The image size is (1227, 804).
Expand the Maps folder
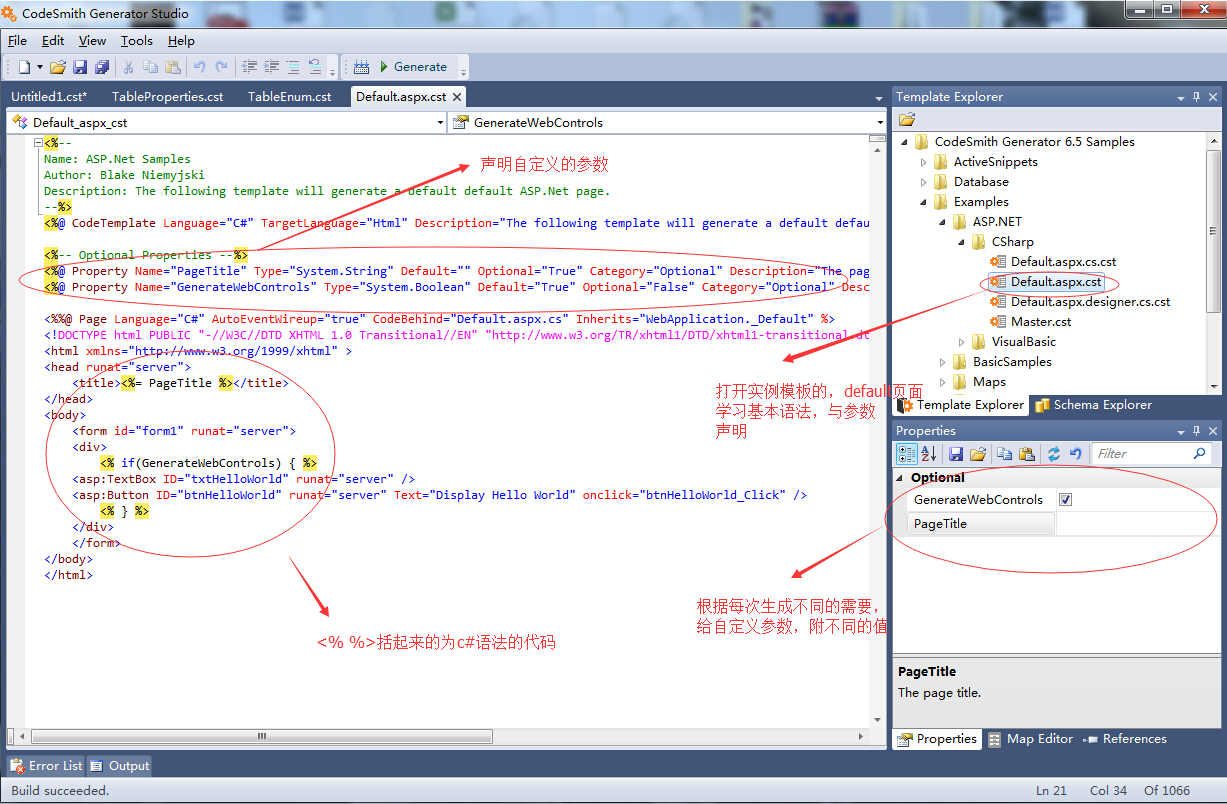point(943,382)
